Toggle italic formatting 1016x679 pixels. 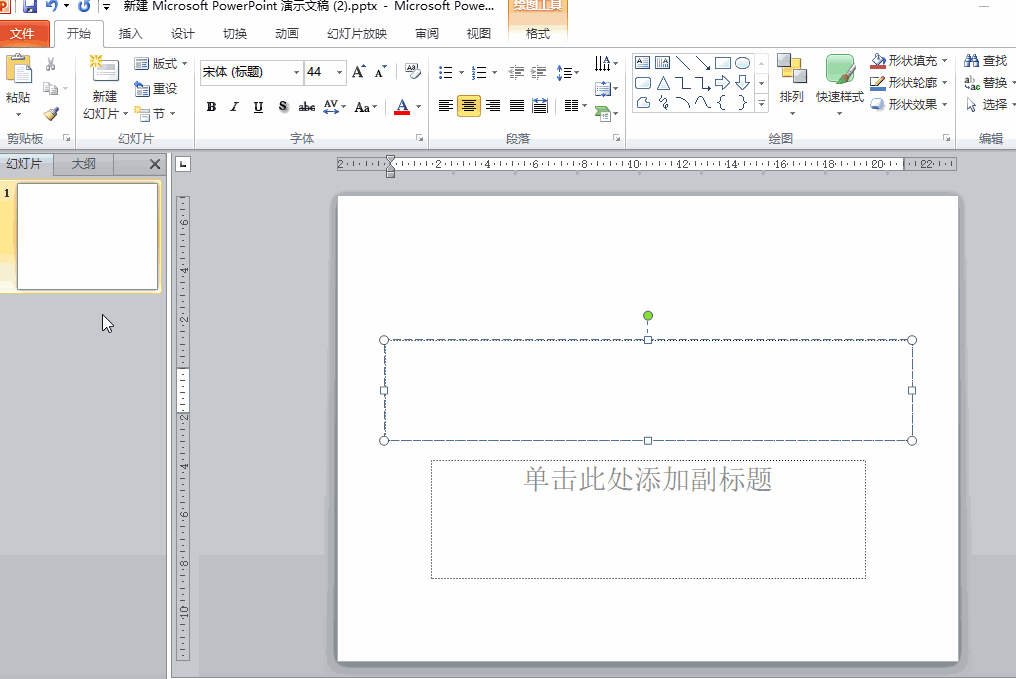tap(234, 107)
